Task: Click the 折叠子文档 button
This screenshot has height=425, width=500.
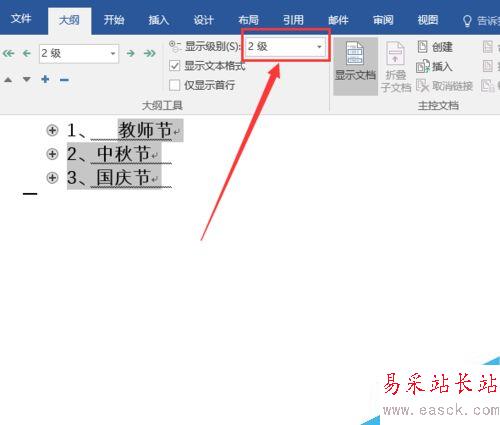Action: point(396,67)
